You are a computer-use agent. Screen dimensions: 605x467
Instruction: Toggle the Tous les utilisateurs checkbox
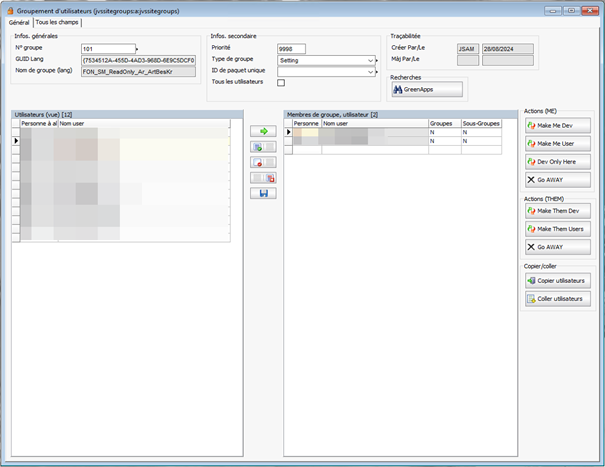(281, 83)
